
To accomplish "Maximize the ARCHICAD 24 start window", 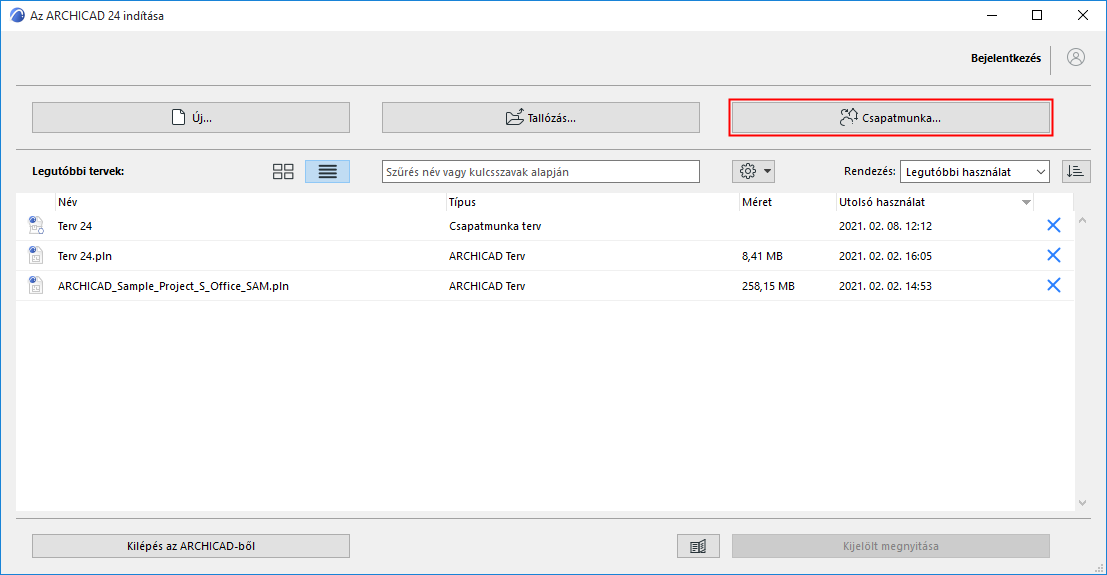I will [1037, 15].
